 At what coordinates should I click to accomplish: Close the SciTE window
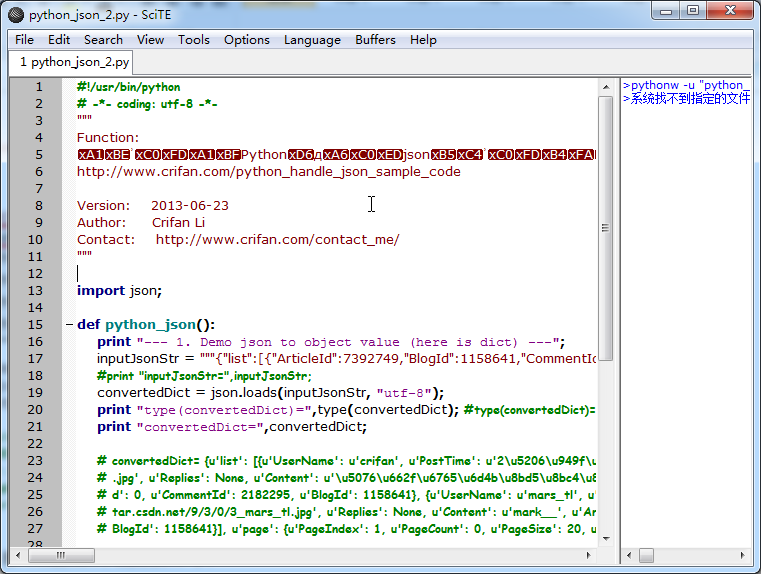coord(730,11)
